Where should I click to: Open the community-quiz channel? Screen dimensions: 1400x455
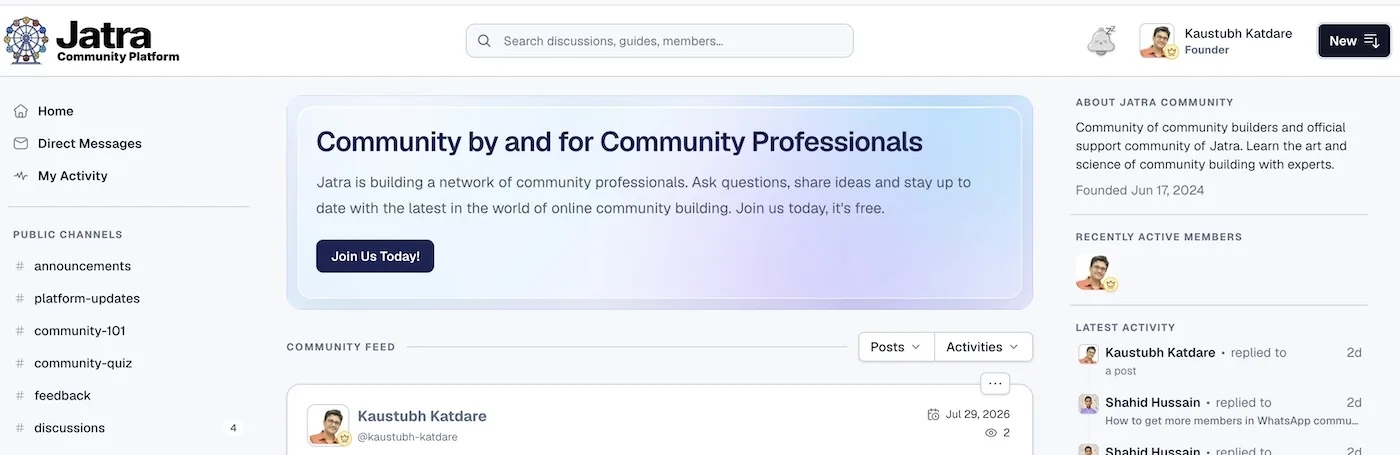tap(83, 363)
